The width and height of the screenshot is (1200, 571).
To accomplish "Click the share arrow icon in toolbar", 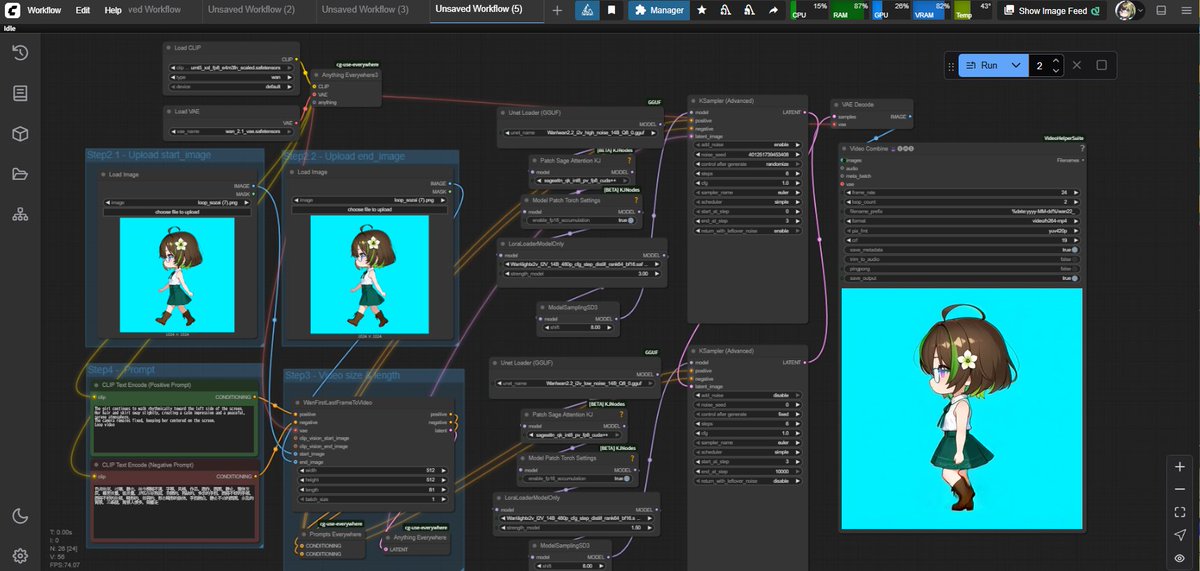I will click(x=773, y=10).
